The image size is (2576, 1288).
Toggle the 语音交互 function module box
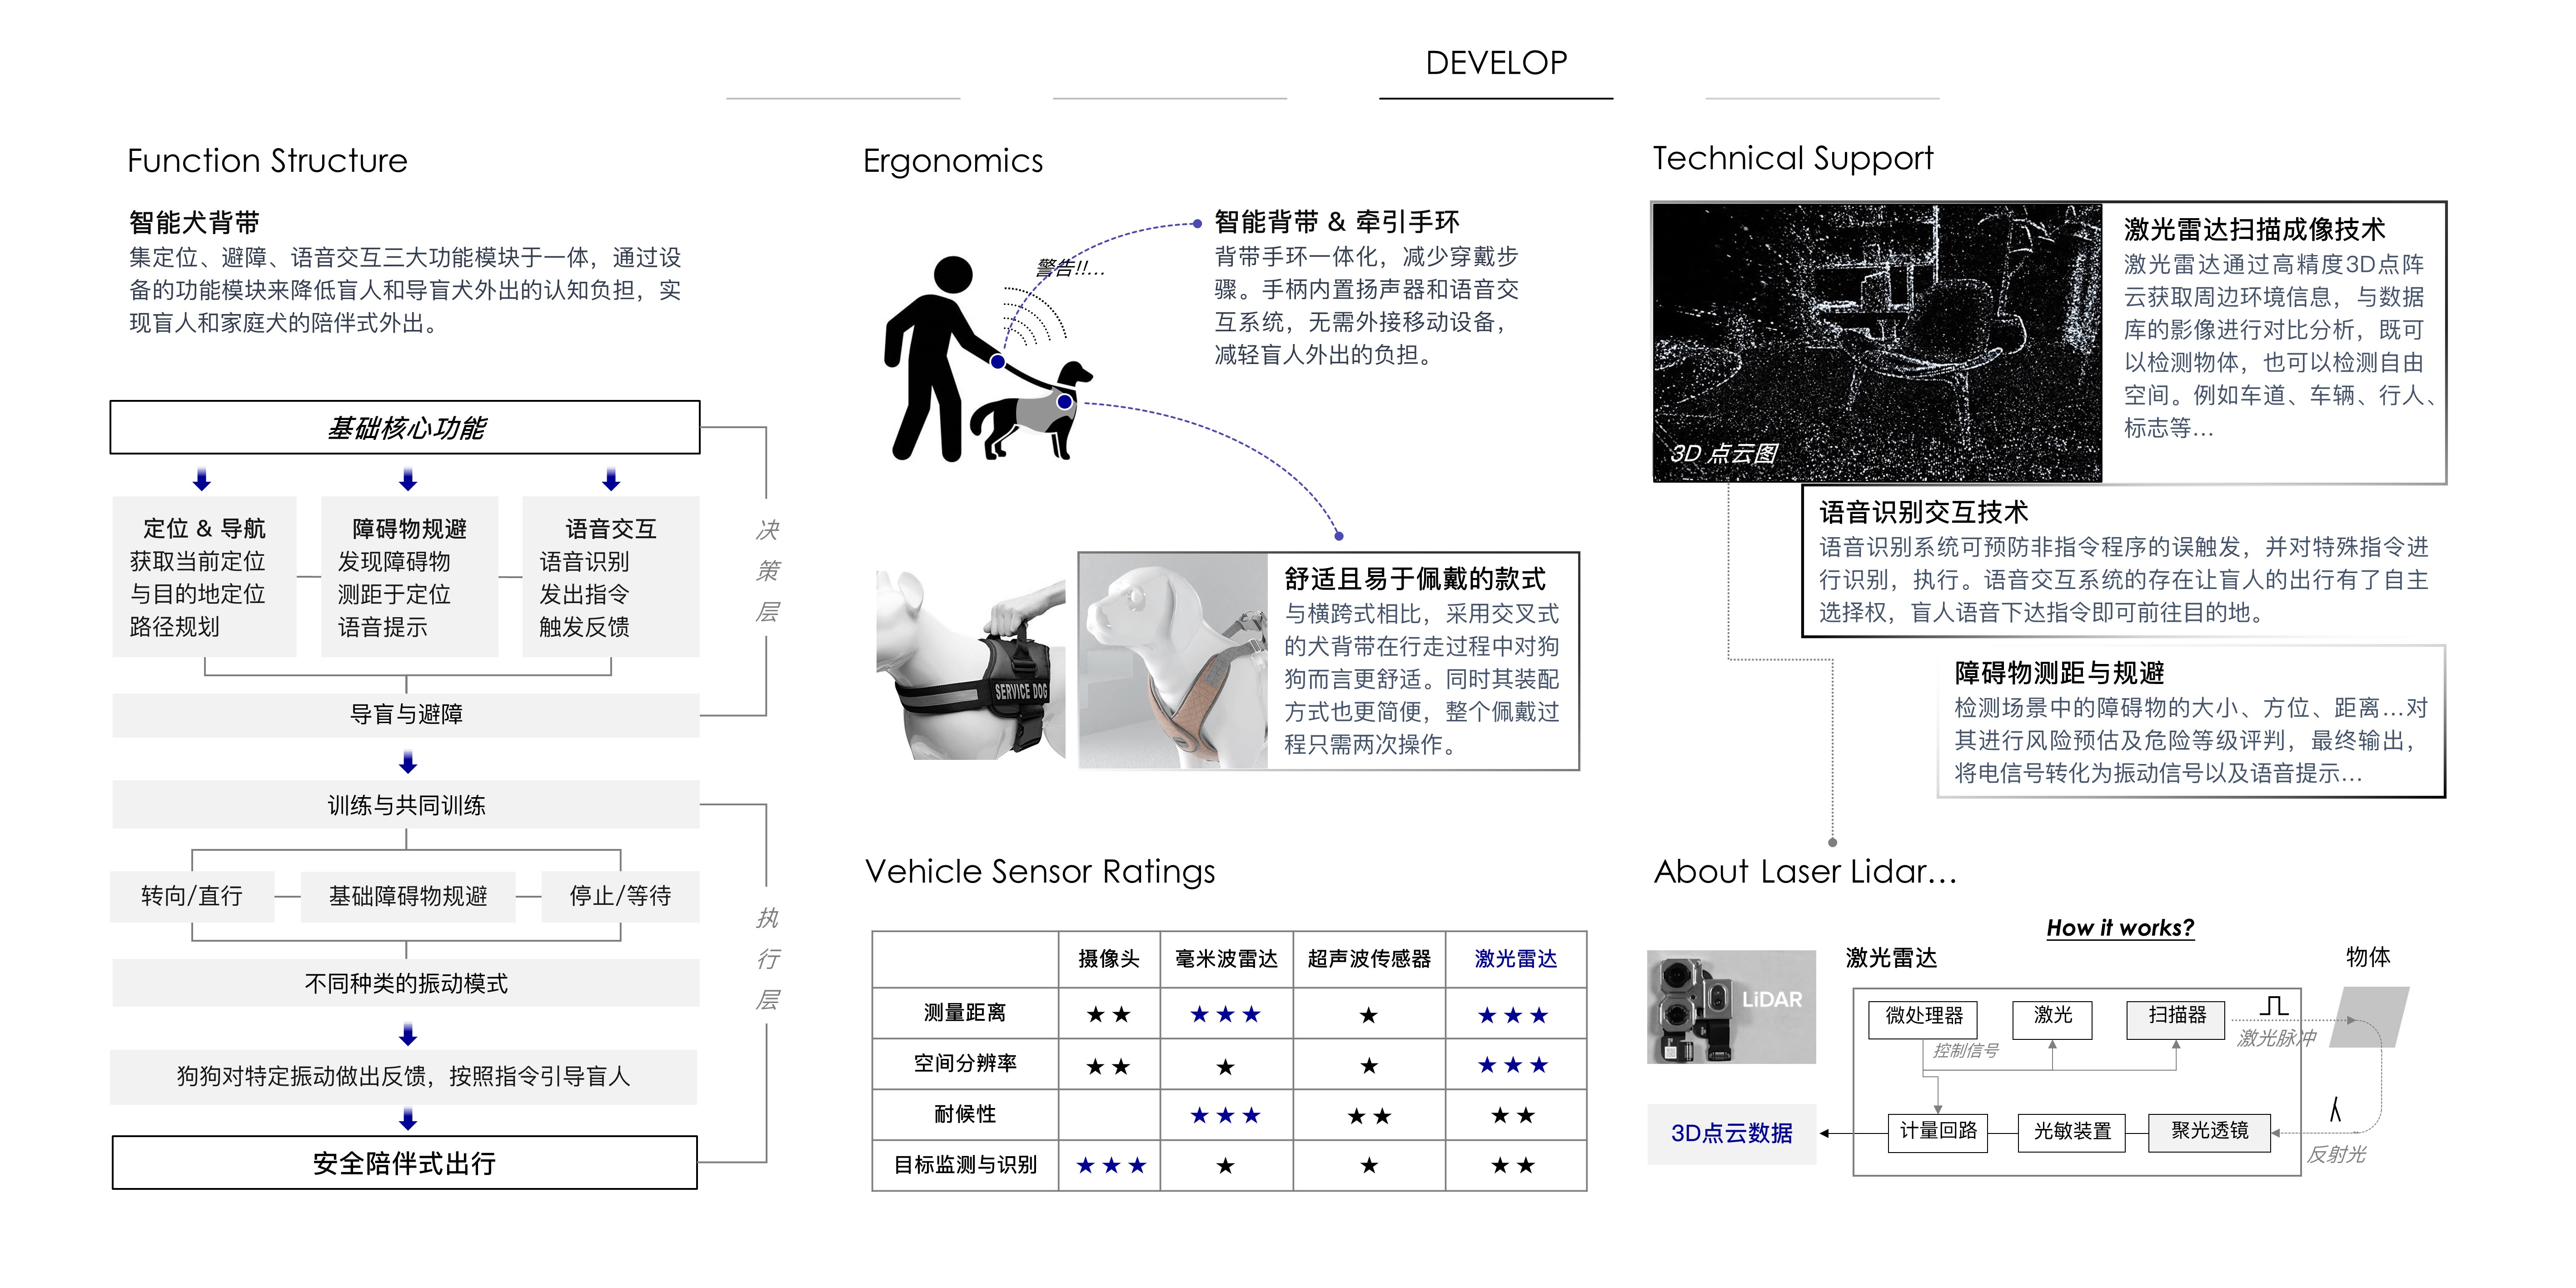click(610, 575)
